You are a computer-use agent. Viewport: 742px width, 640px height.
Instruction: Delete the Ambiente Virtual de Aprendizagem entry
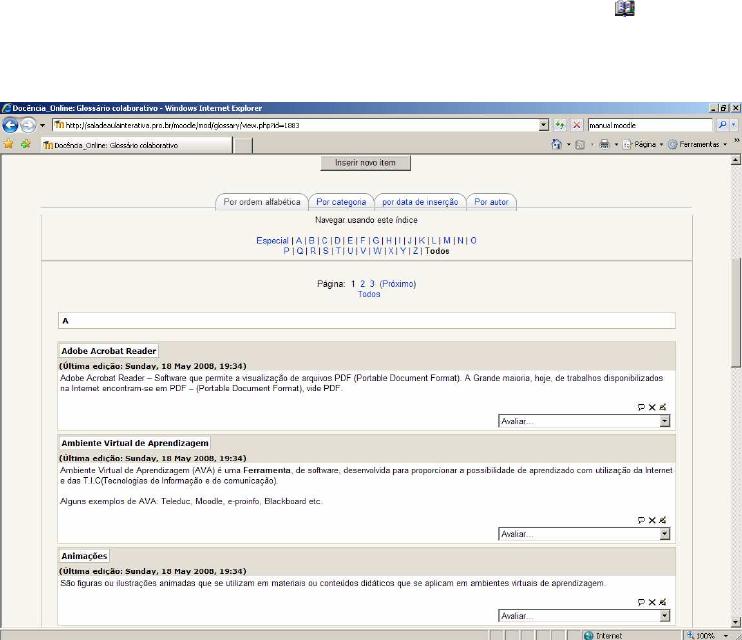pos(652,520)
